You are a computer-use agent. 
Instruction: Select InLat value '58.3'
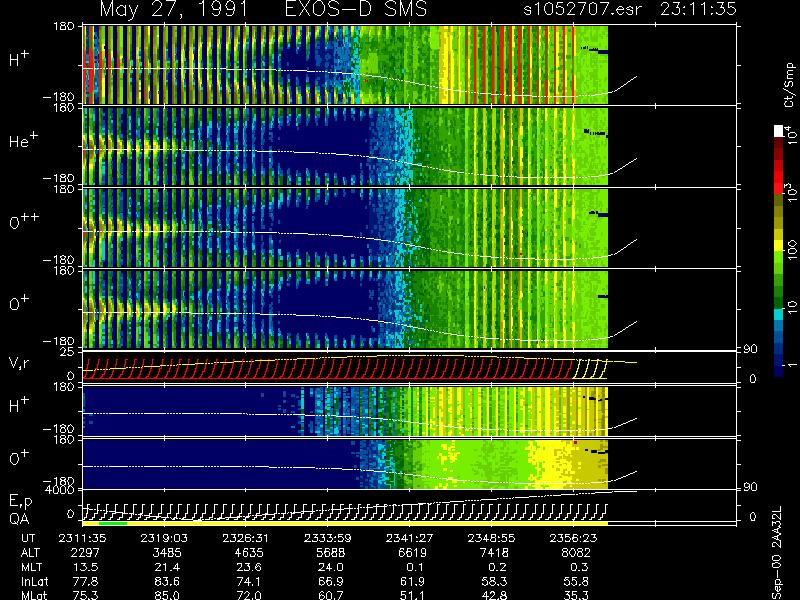494,581
